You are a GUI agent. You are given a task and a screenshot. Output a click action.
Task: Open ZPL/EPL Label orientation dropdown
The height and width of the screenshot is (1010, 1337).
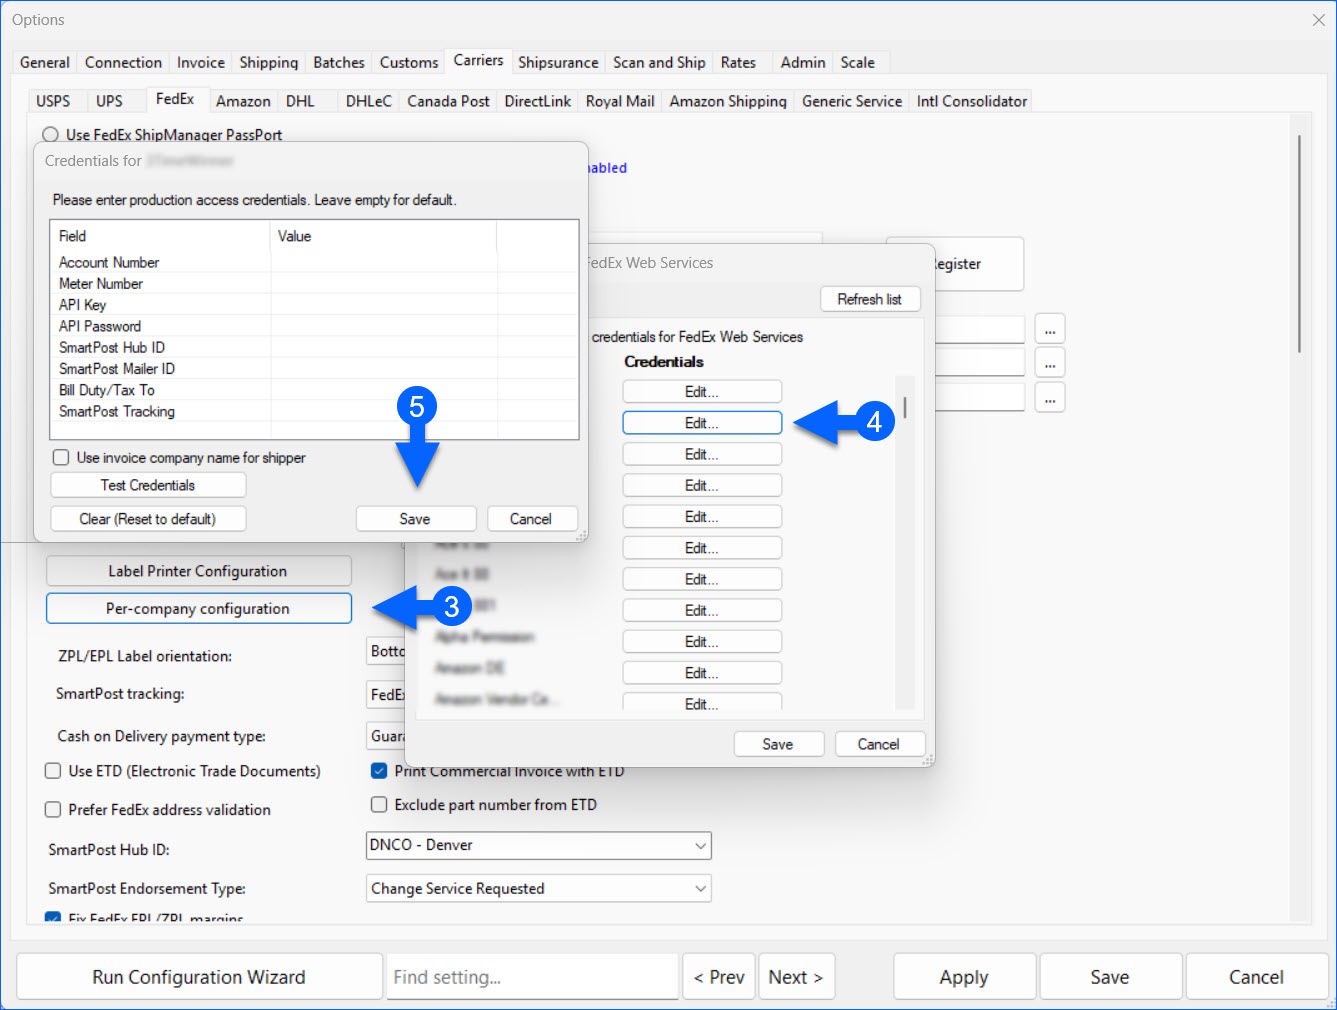point(386,651)
